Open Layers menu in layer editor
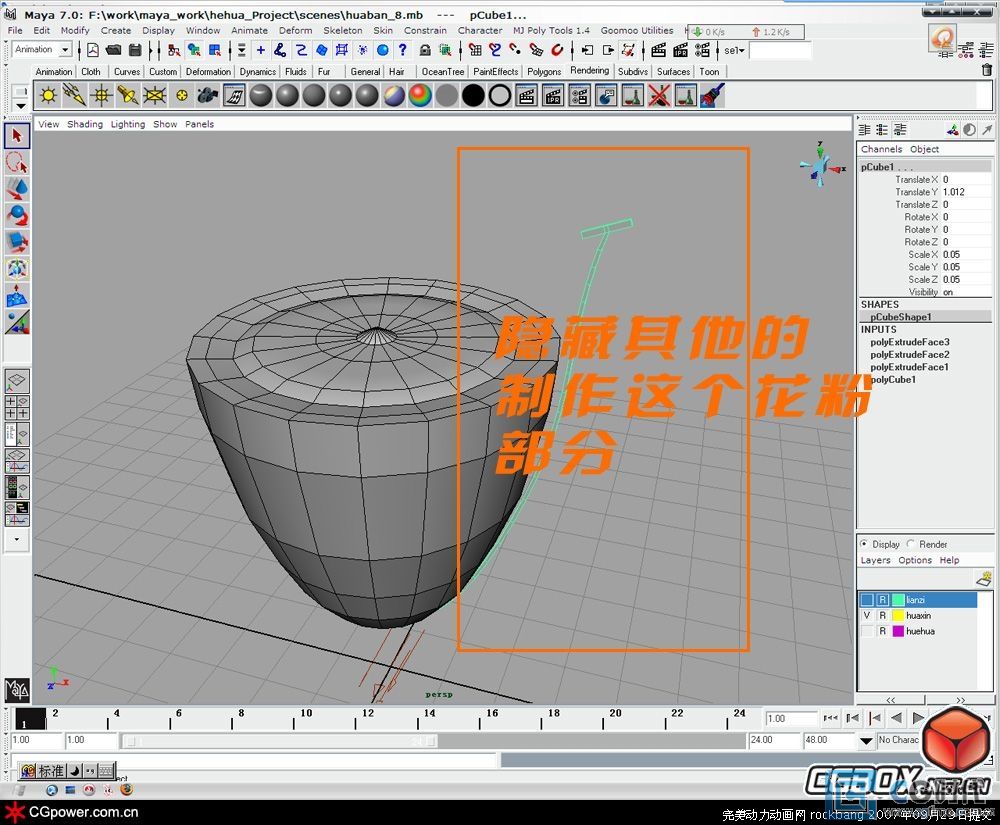1000x825 pixels. pos(875,560)
